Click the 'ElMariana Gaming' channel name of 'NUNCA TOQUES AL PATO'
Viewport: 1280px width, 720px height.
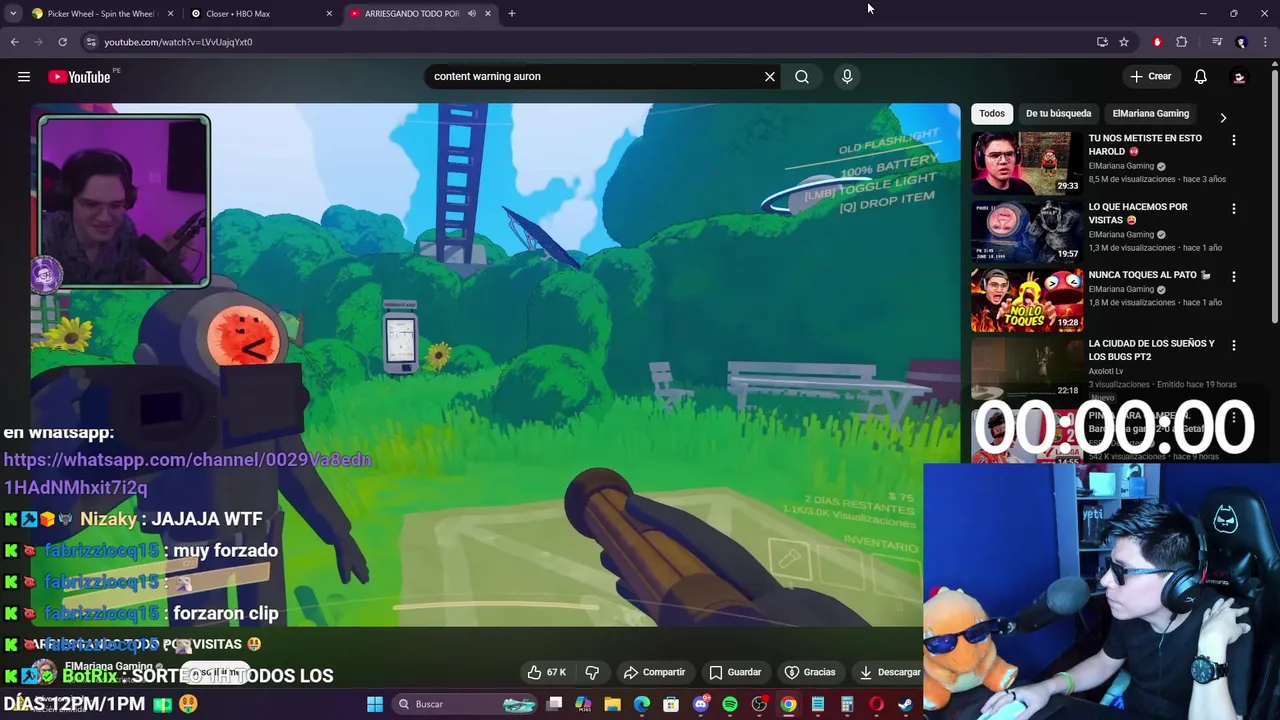(x=1121, y=289)
